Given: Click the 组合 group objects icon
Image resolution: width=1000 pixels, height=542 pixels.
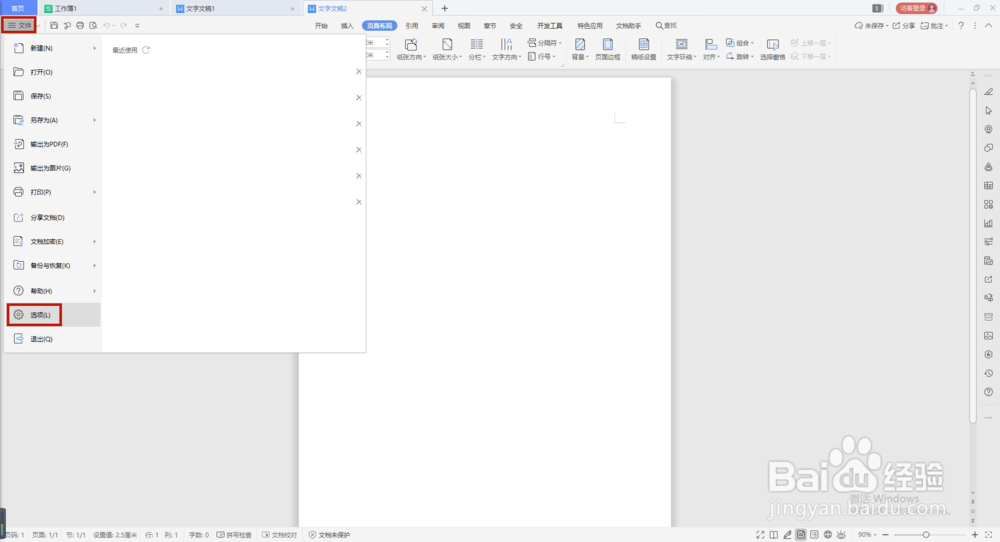Looking at the screenshot, I should [x=730, y=43].
